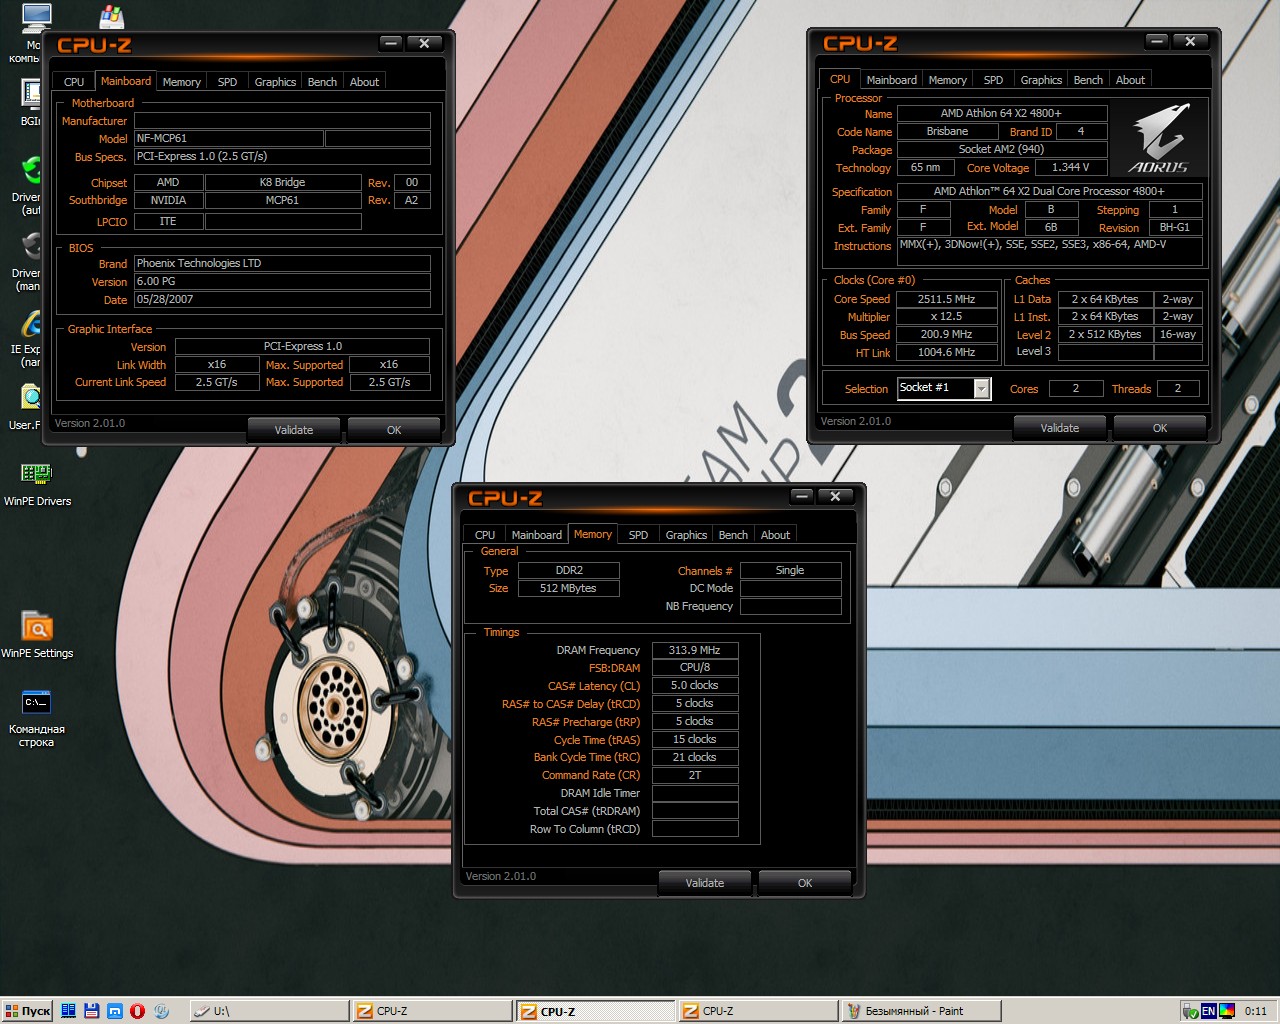Open SPD tab in Mainboard window
This screenshot has width=1280, height=1024.
(x=227, y=82)
